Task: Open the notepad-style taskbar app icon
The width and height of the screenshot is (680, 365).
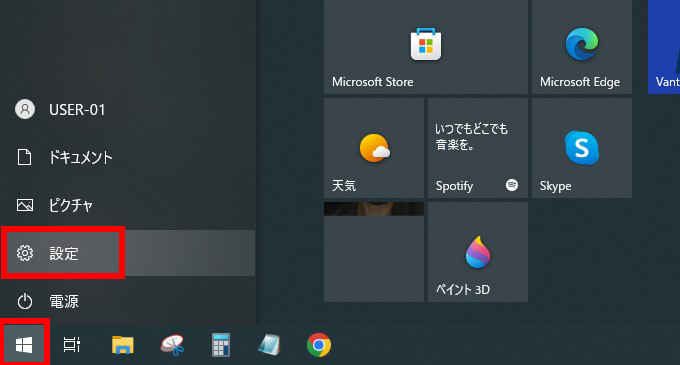Action: point(269,345)
